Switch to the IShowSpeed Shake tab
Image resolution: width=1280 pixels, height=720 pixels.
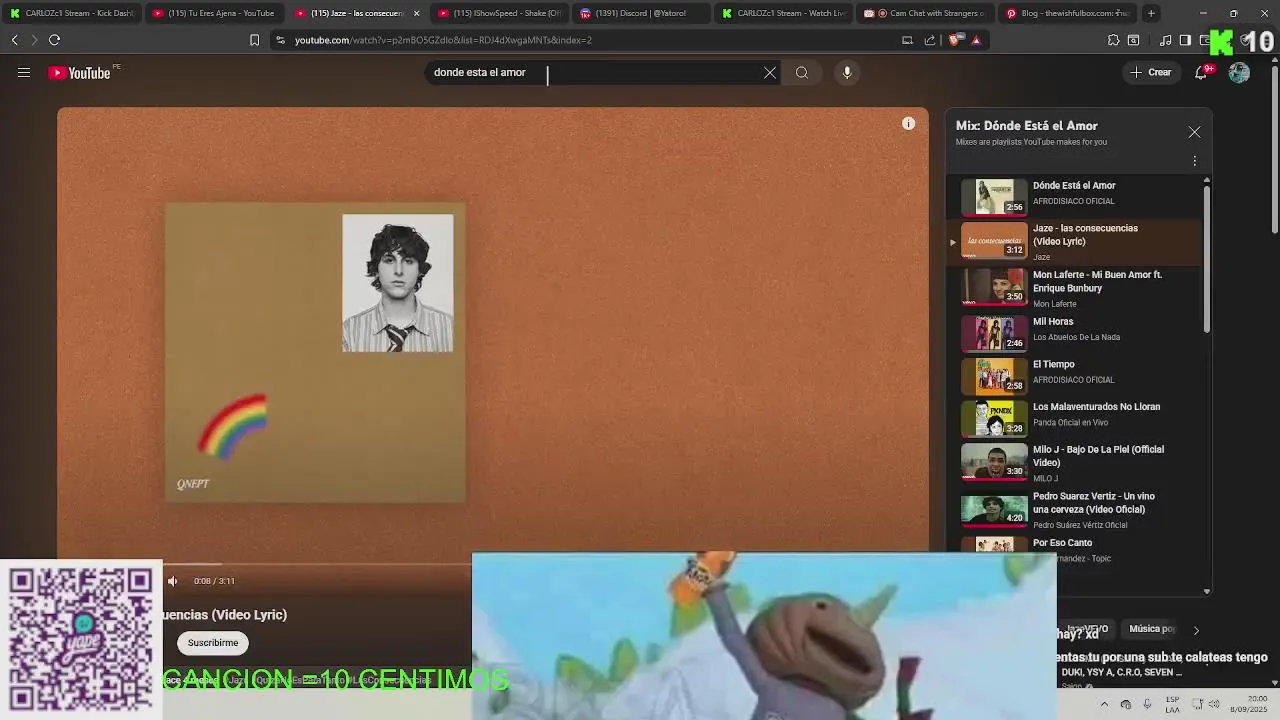click(x=499, y=13)
